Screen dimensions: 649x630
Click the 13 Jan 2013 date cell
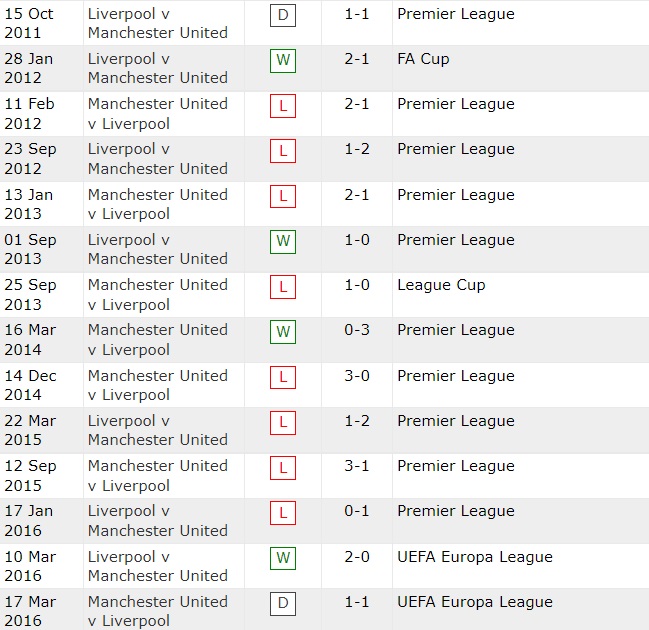click(x=42, y=204)
